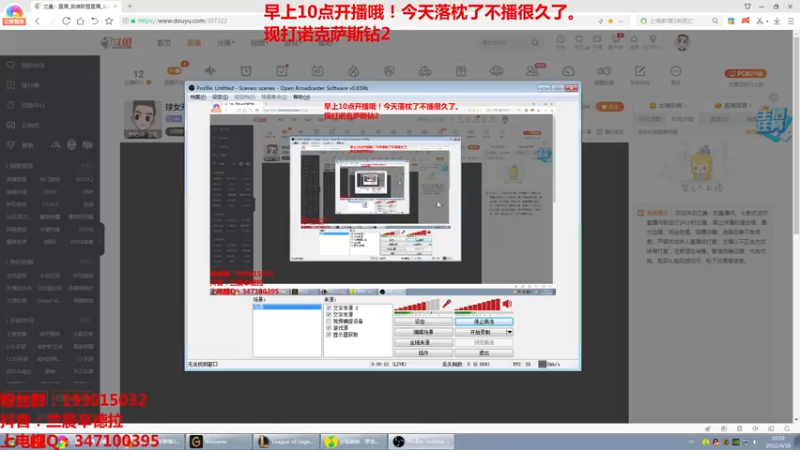Open the 开始录制 dropdown arrow in OBS
Image resolution: width=800 pixels, height=450 pixels.
pyautogui.click(x=509, y=332)
